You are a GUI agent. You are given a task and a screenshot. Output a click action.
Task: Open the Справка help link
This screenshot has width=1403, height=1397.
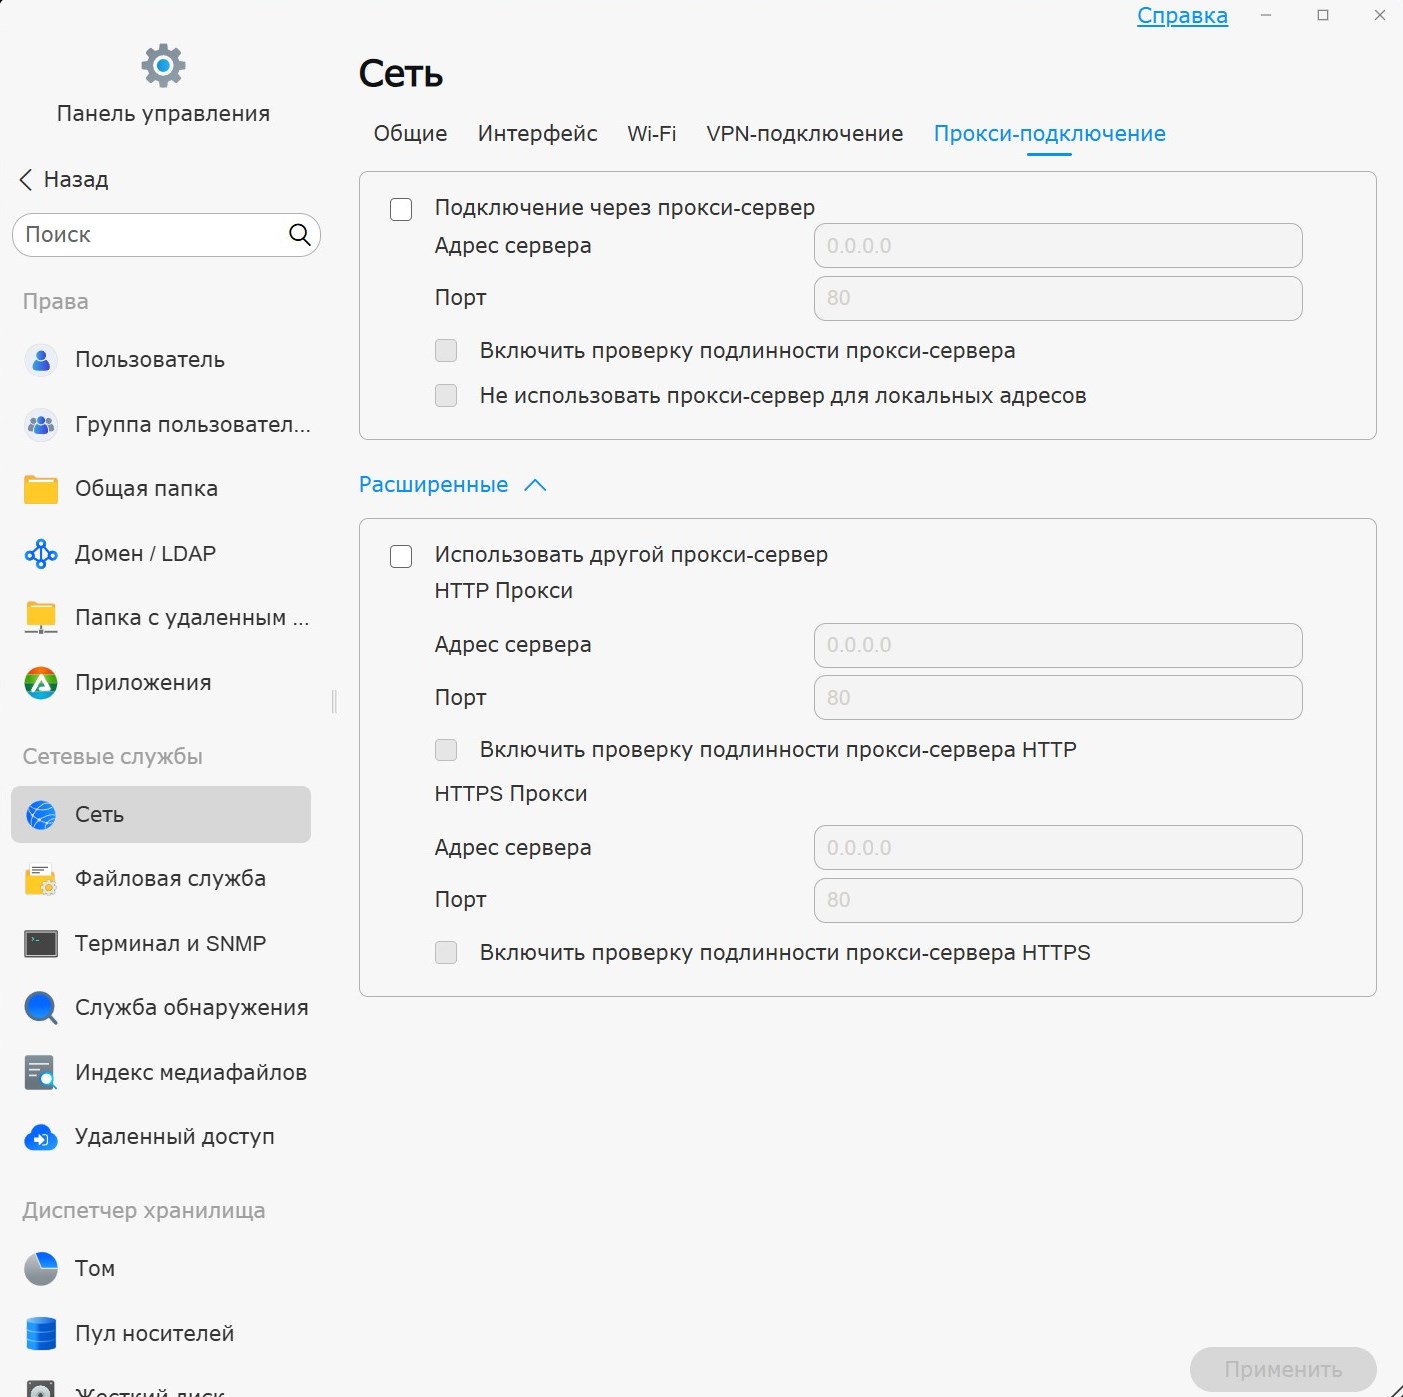1182,16
